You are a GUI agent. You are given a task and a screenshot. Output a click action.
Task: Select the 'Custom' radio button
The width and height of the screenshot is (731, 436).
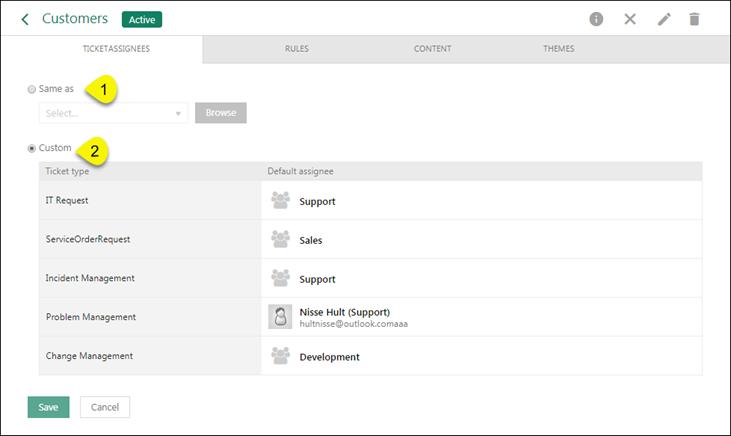(x=32, y=148)
